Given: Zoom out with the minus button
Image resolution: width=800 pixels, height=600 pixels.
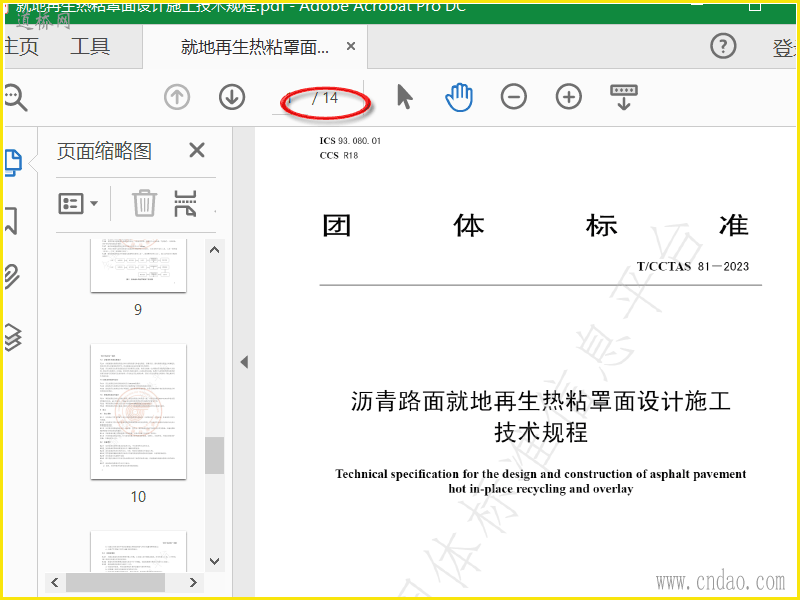Looking at the screenshot, I should [514, 97].
